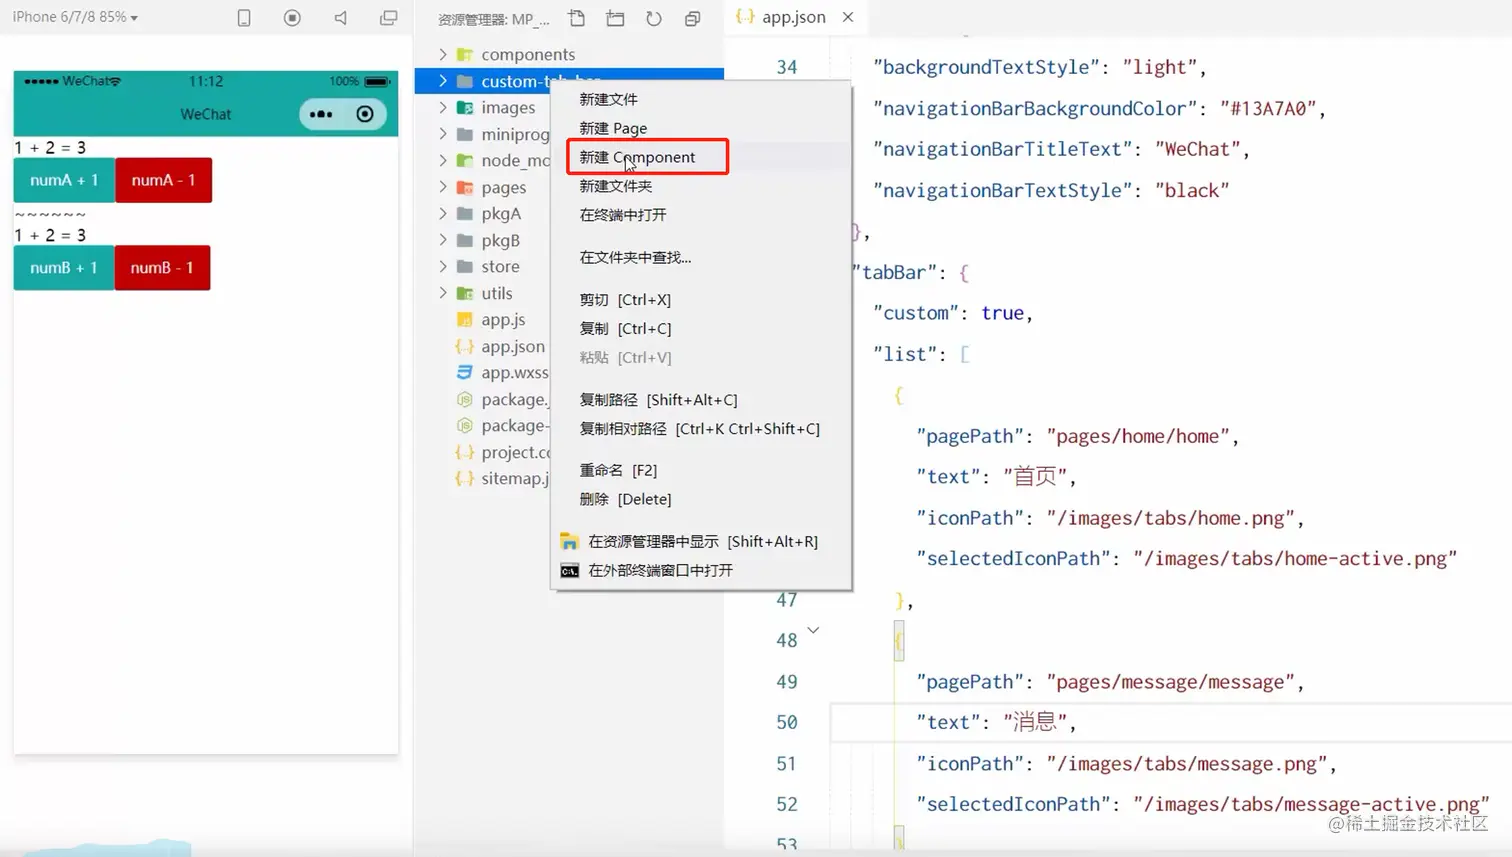The height and width of the screenshot is (857, 1512).
Task: Expand the images folder
Action: point(443,107)
